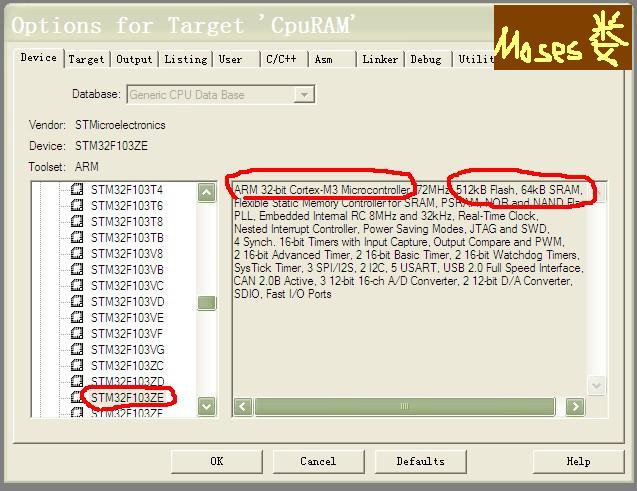Open Help for target options
Screen dimensions: 637x491
[578, 461]
